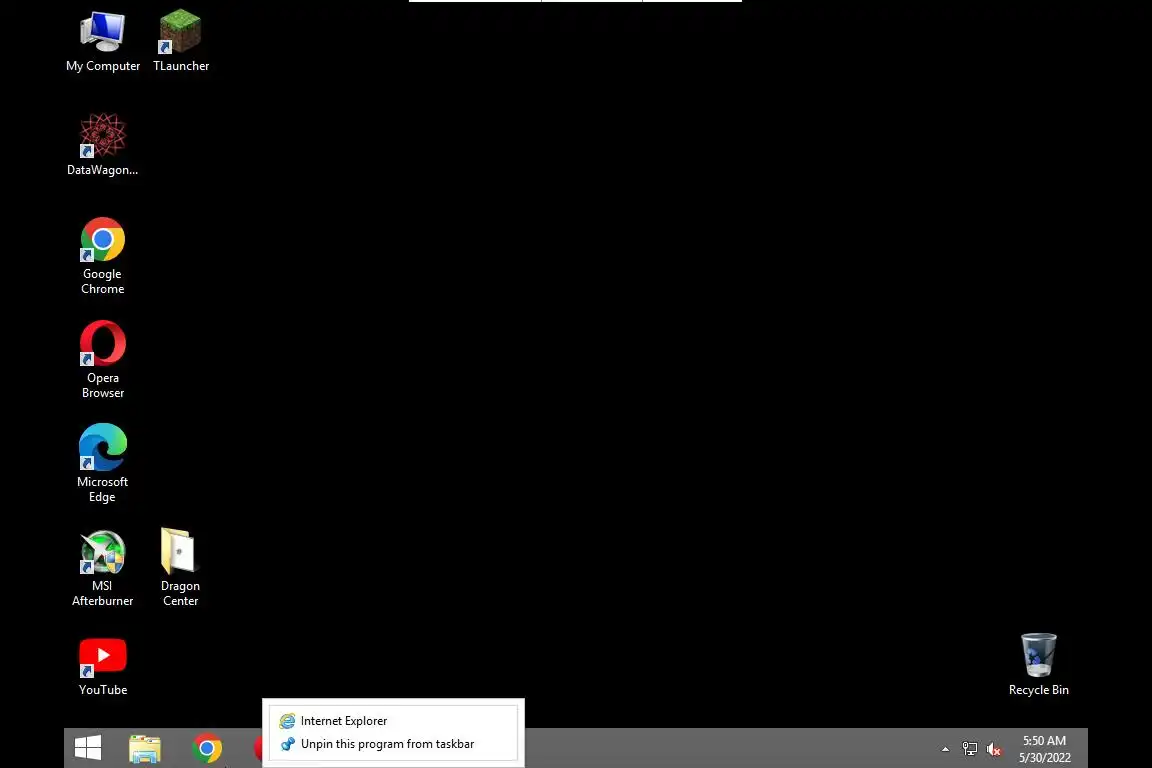Select the TLauncher Minecraft shortcut
Image resolution: width=1152 pixels, height=768 pixels.
(x=181, y=42)
